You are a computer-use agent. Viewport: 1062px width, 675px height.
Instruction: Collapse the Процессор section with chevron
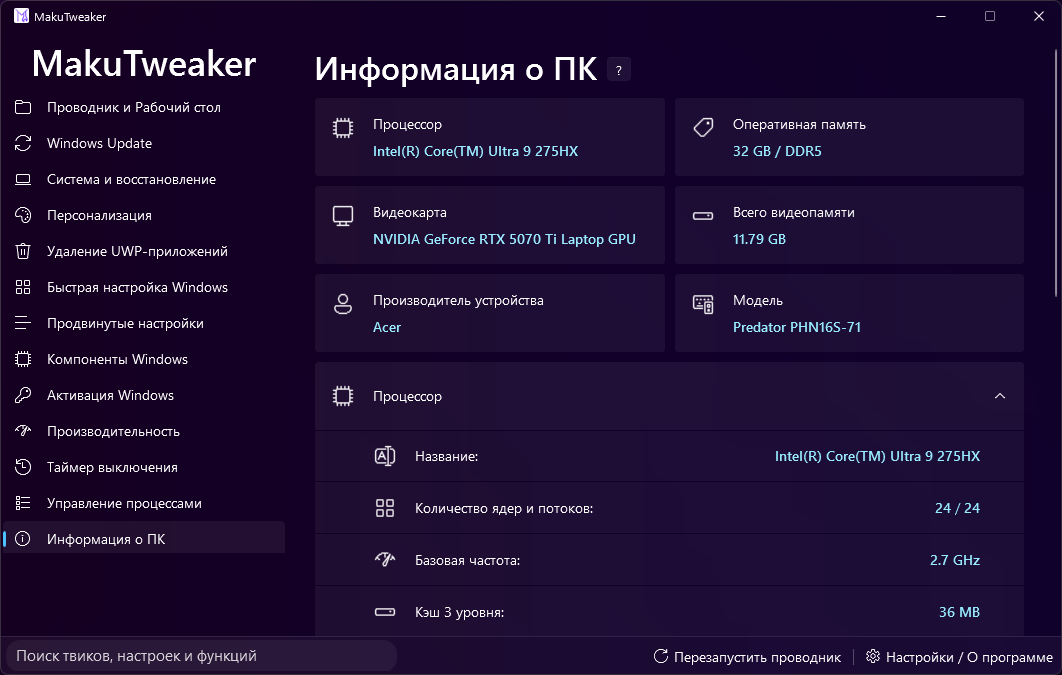point(1000,396)
